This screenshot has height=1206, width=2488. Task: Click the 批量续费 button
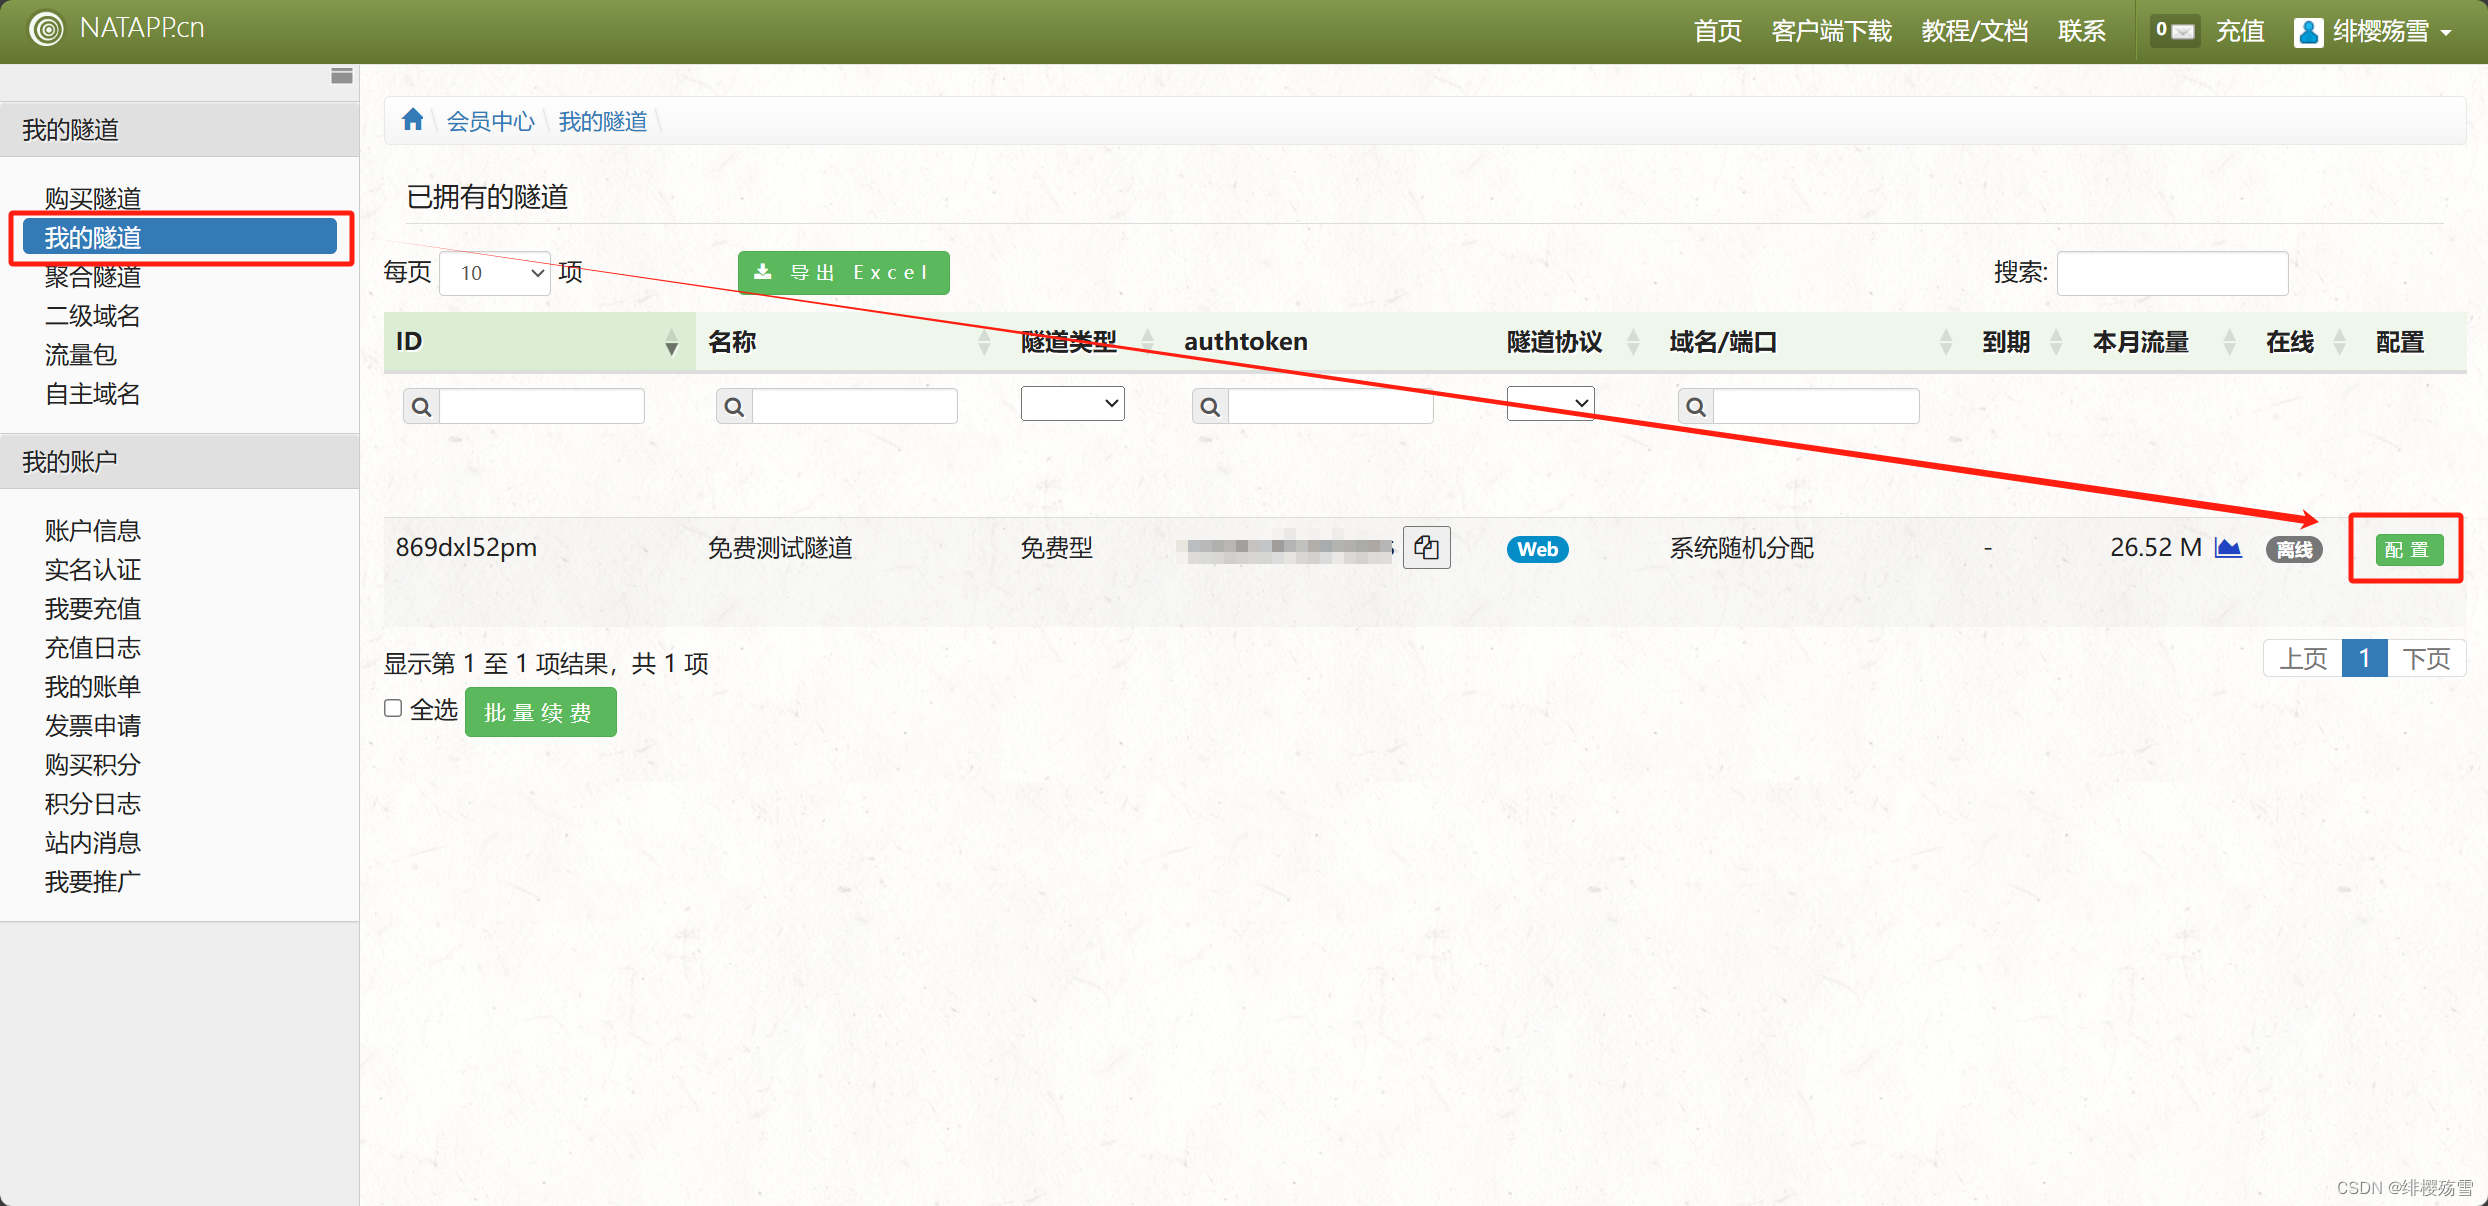(540, 712)
